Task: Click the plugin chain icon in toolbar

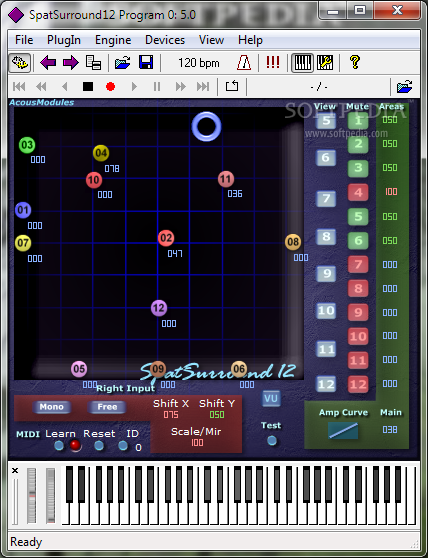Action: 20,63
